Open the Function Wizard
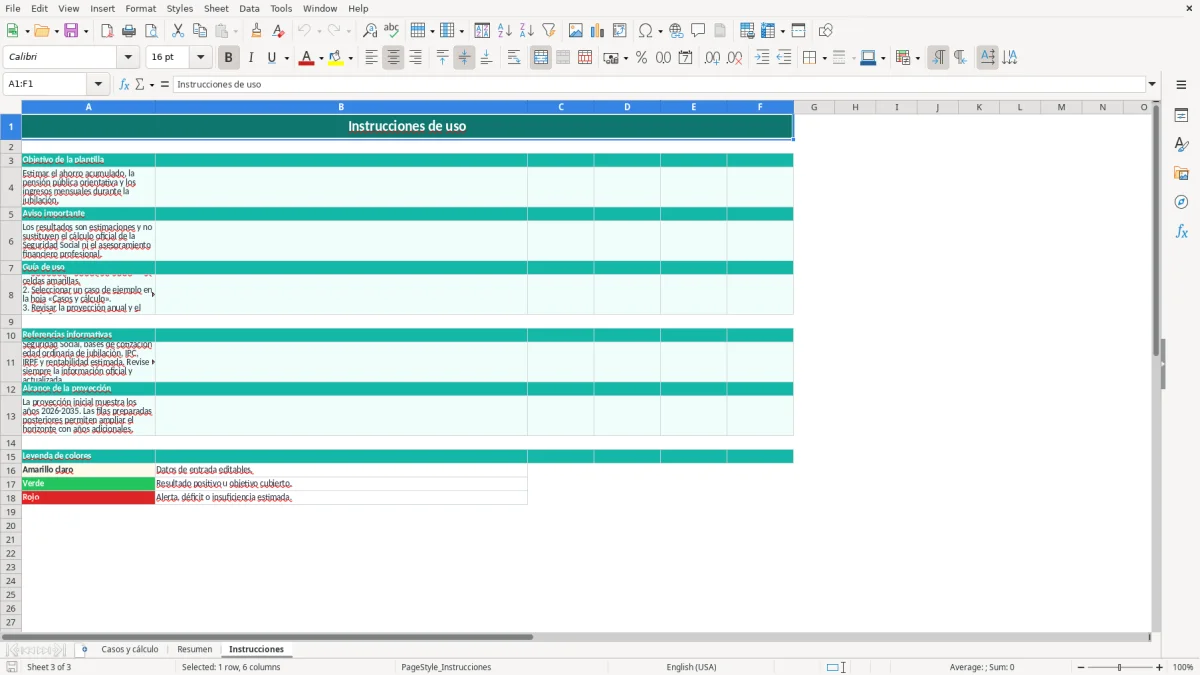The width and height of the screenshot is (1200, 675). tap(125, 84)
